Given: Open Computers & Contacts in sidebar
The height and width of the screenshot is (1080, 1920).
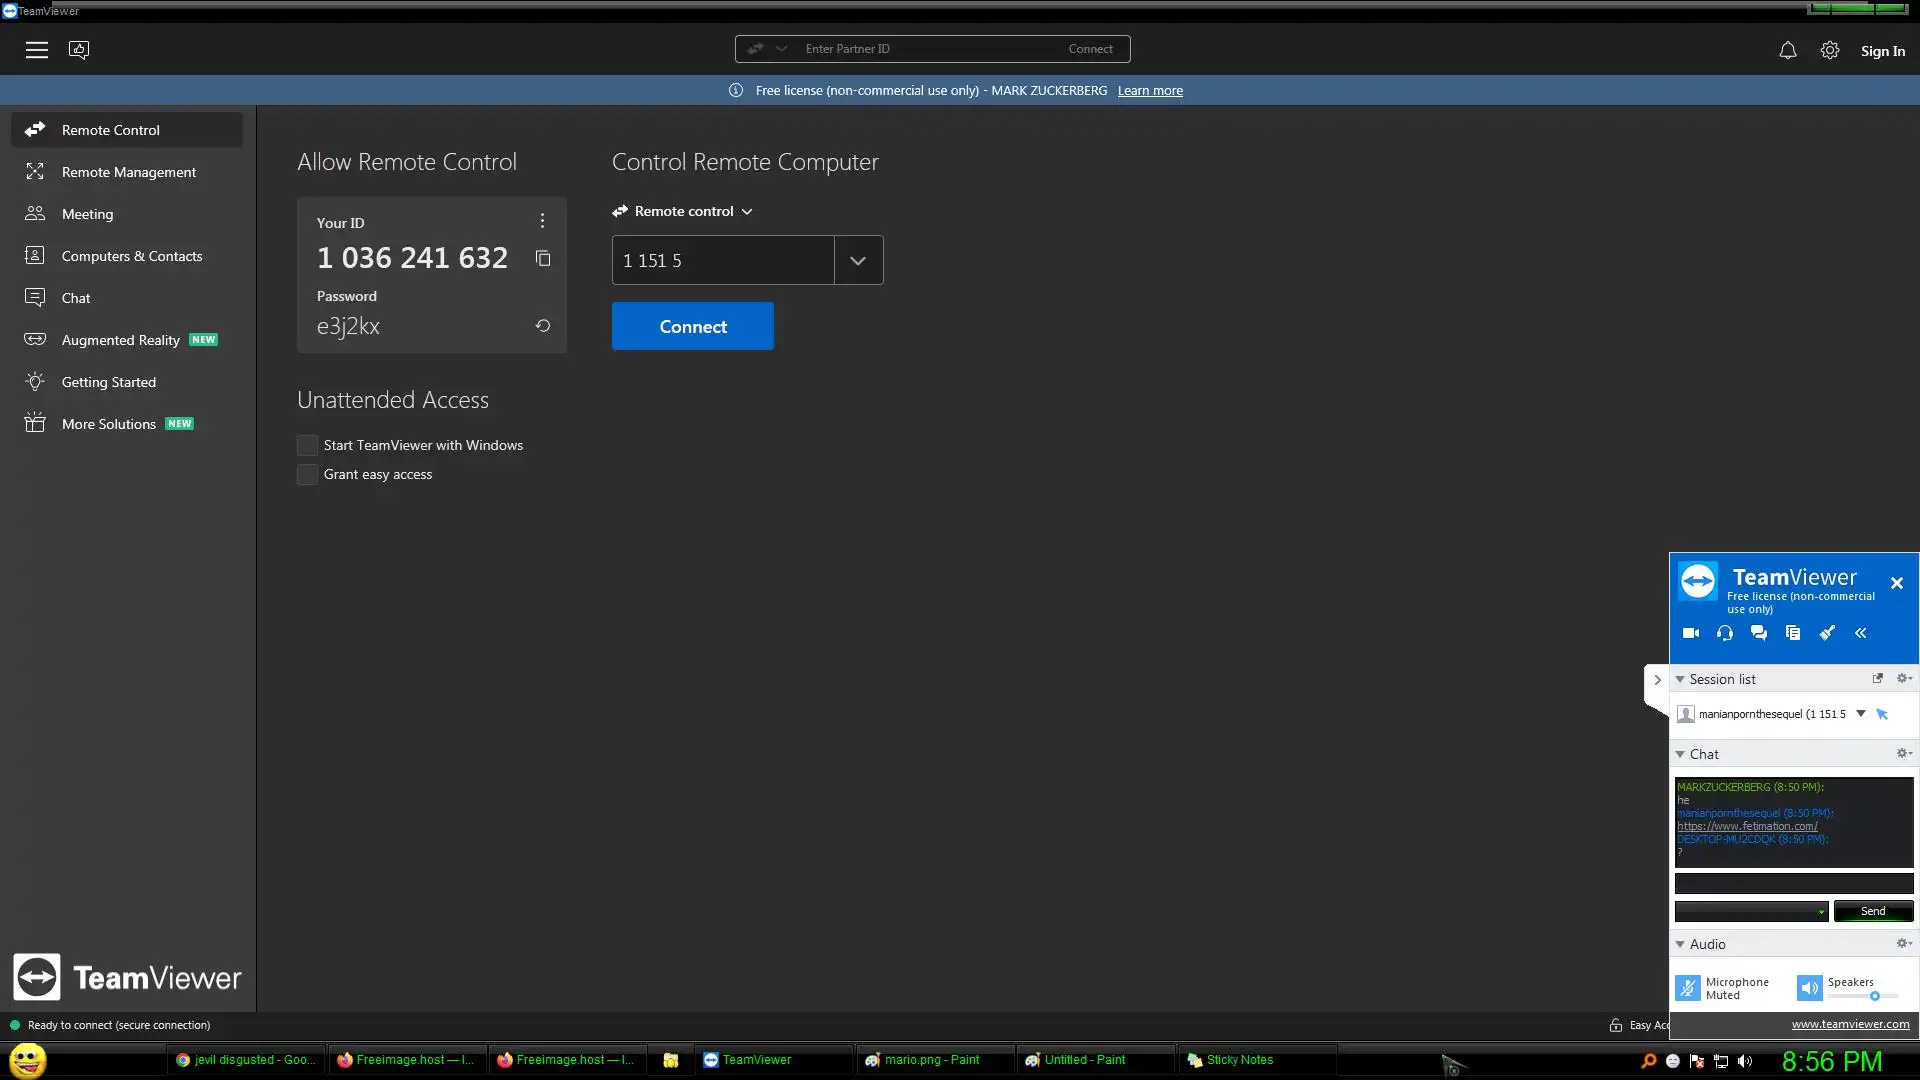Looking at the screenshot, I should tap(131, 256).
